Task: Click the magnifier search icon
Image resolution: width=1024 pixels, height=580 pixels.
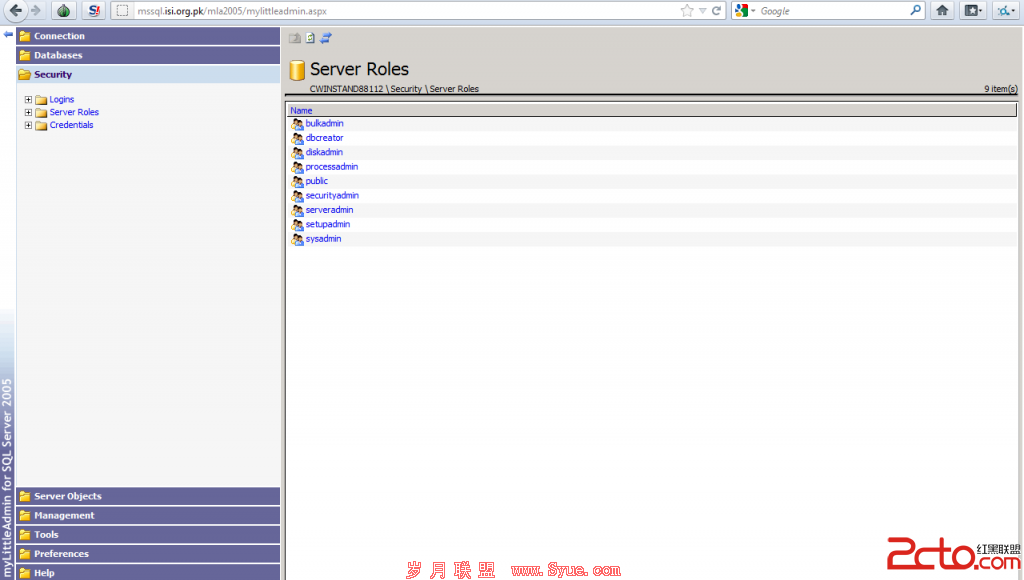Action: tap(915, 10)
